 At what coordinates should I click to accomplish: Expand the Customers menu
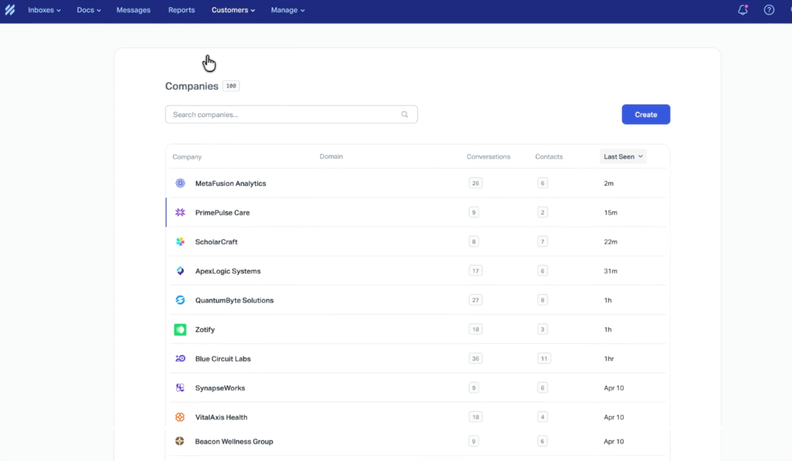[233, 10]
